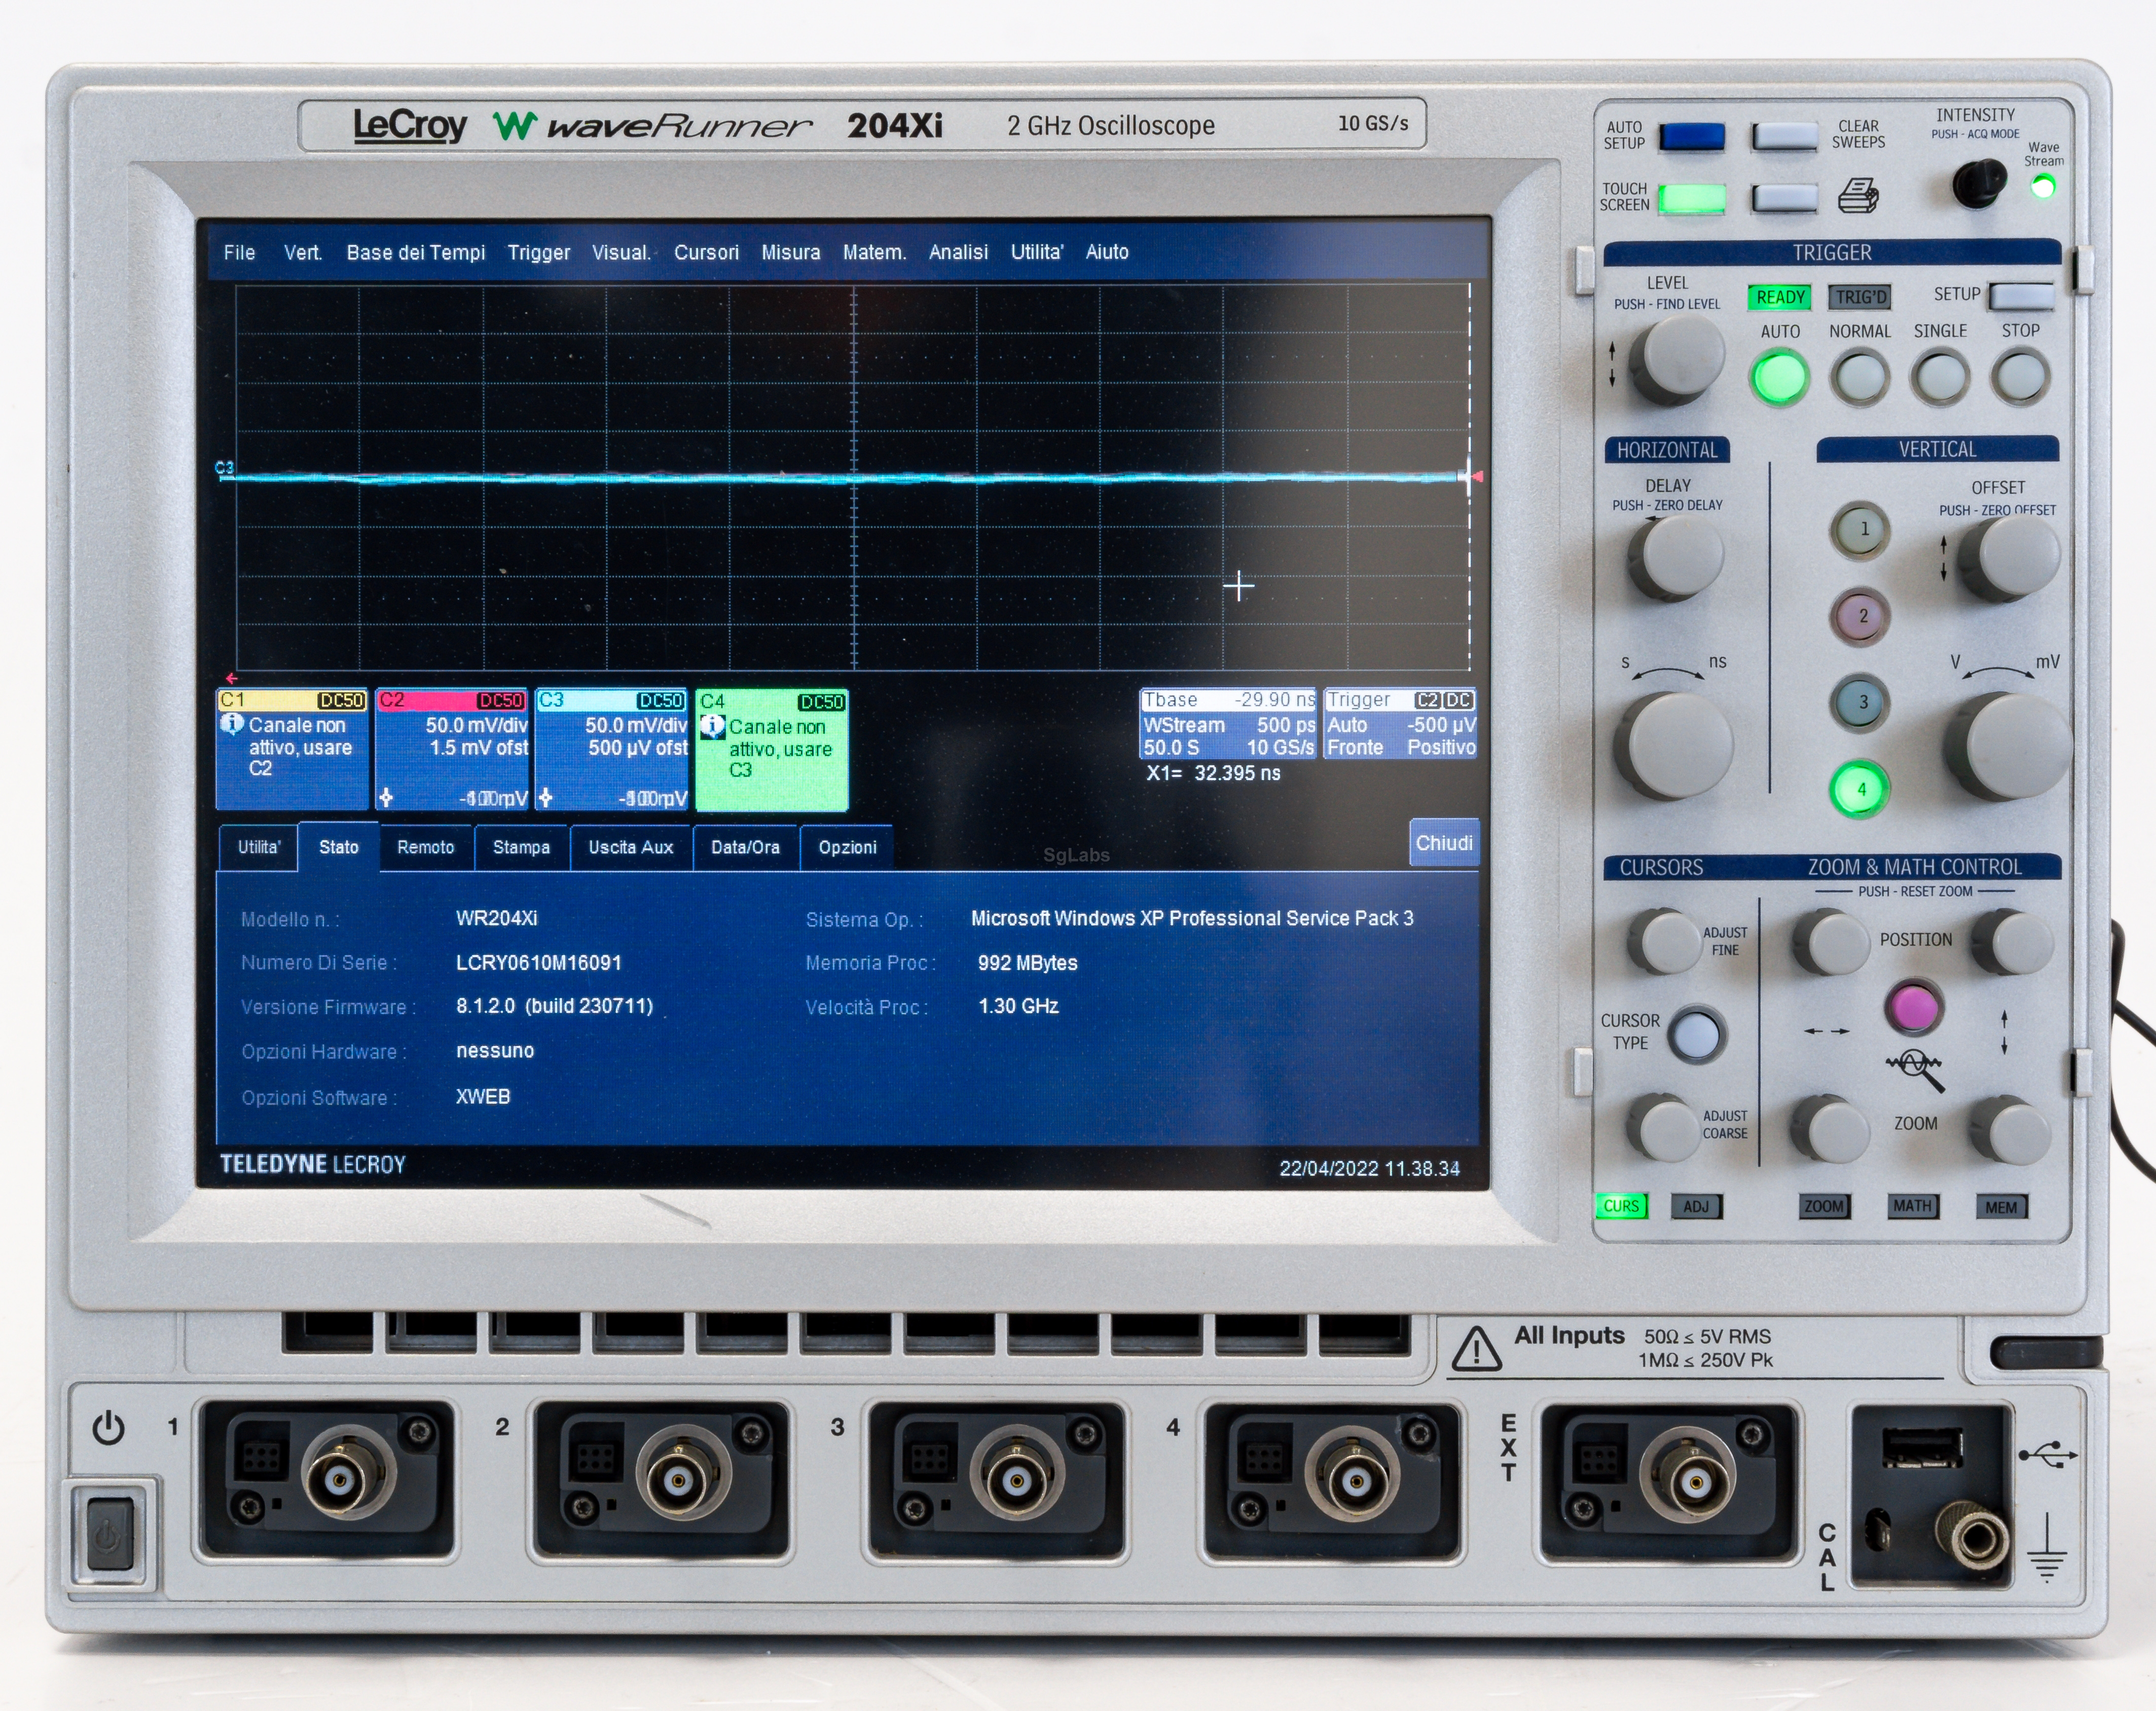Open the File menu
Screen dimensions: 2156x1711
(239, 252)
